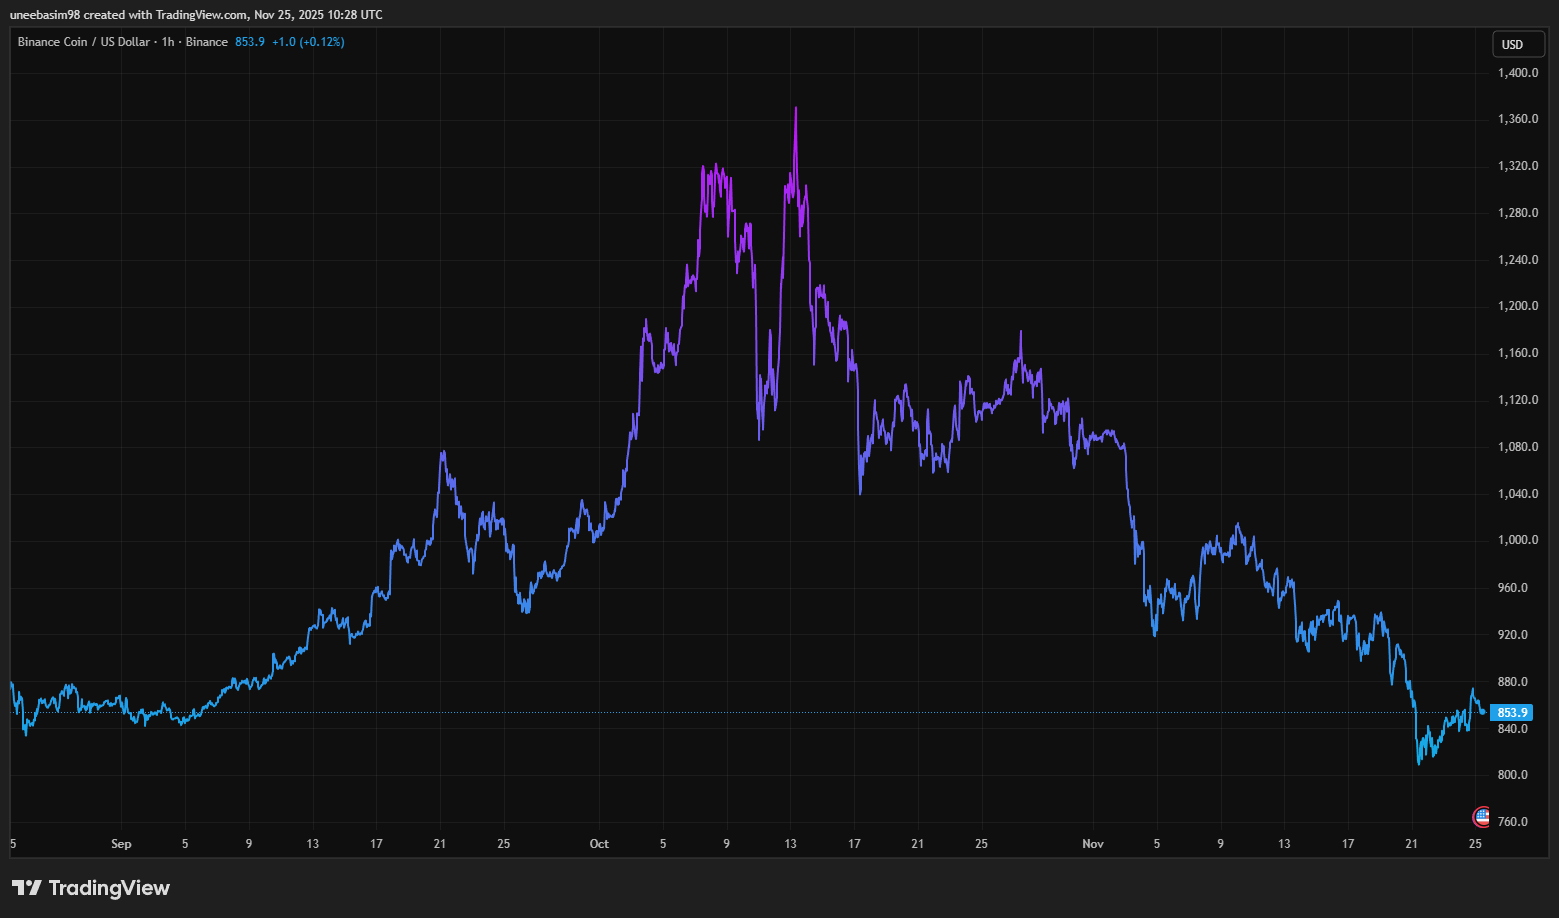Click the 853.9 price in the legend

(x=250, y=42)
